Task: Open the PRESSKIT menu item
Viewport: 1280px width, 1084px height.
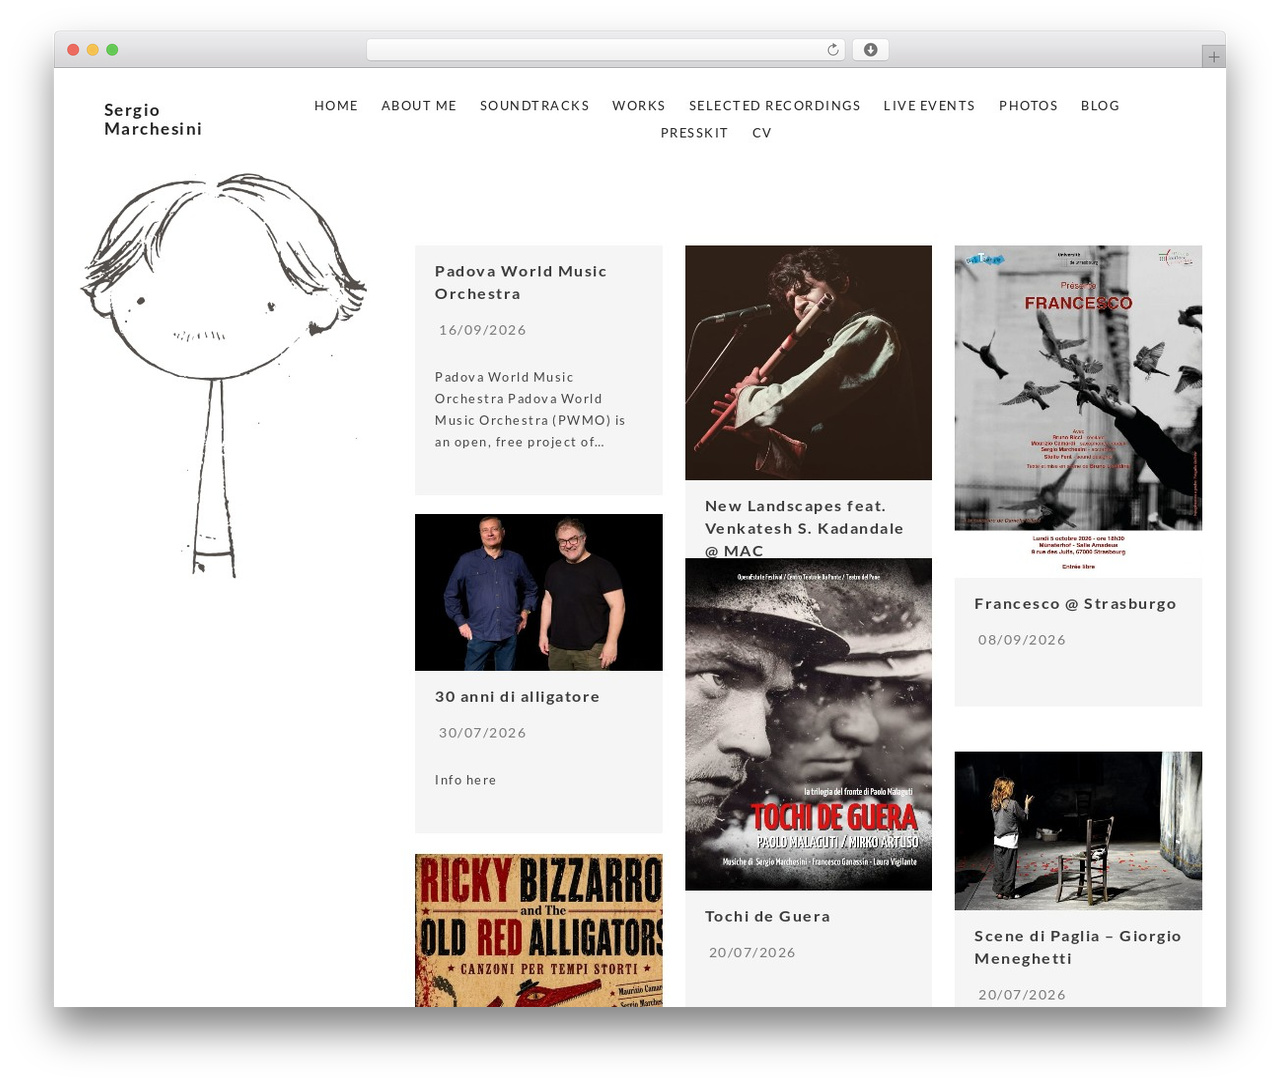Action: pyautogui.click(x=694, y=133)
